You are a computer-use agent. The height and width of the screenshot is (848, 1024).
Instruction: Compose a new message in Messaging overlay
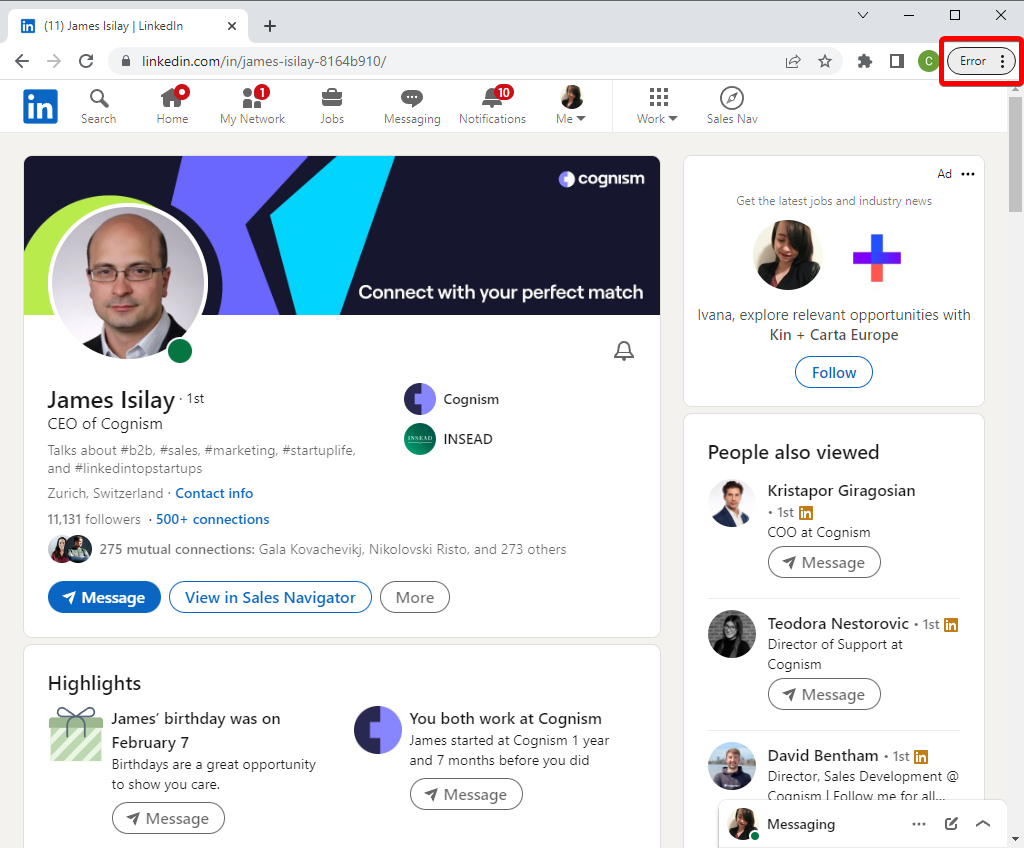[x=951, y=824]
